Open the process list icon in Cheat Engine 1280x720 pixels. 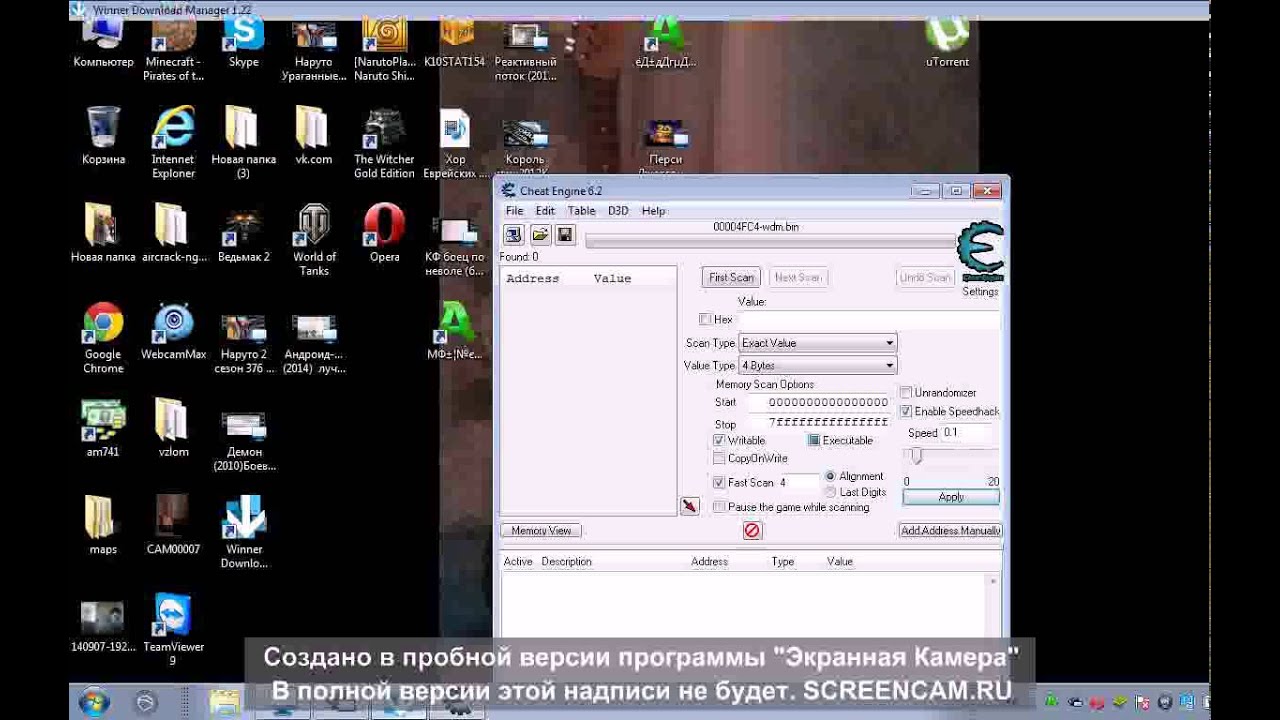coord(513,234)
